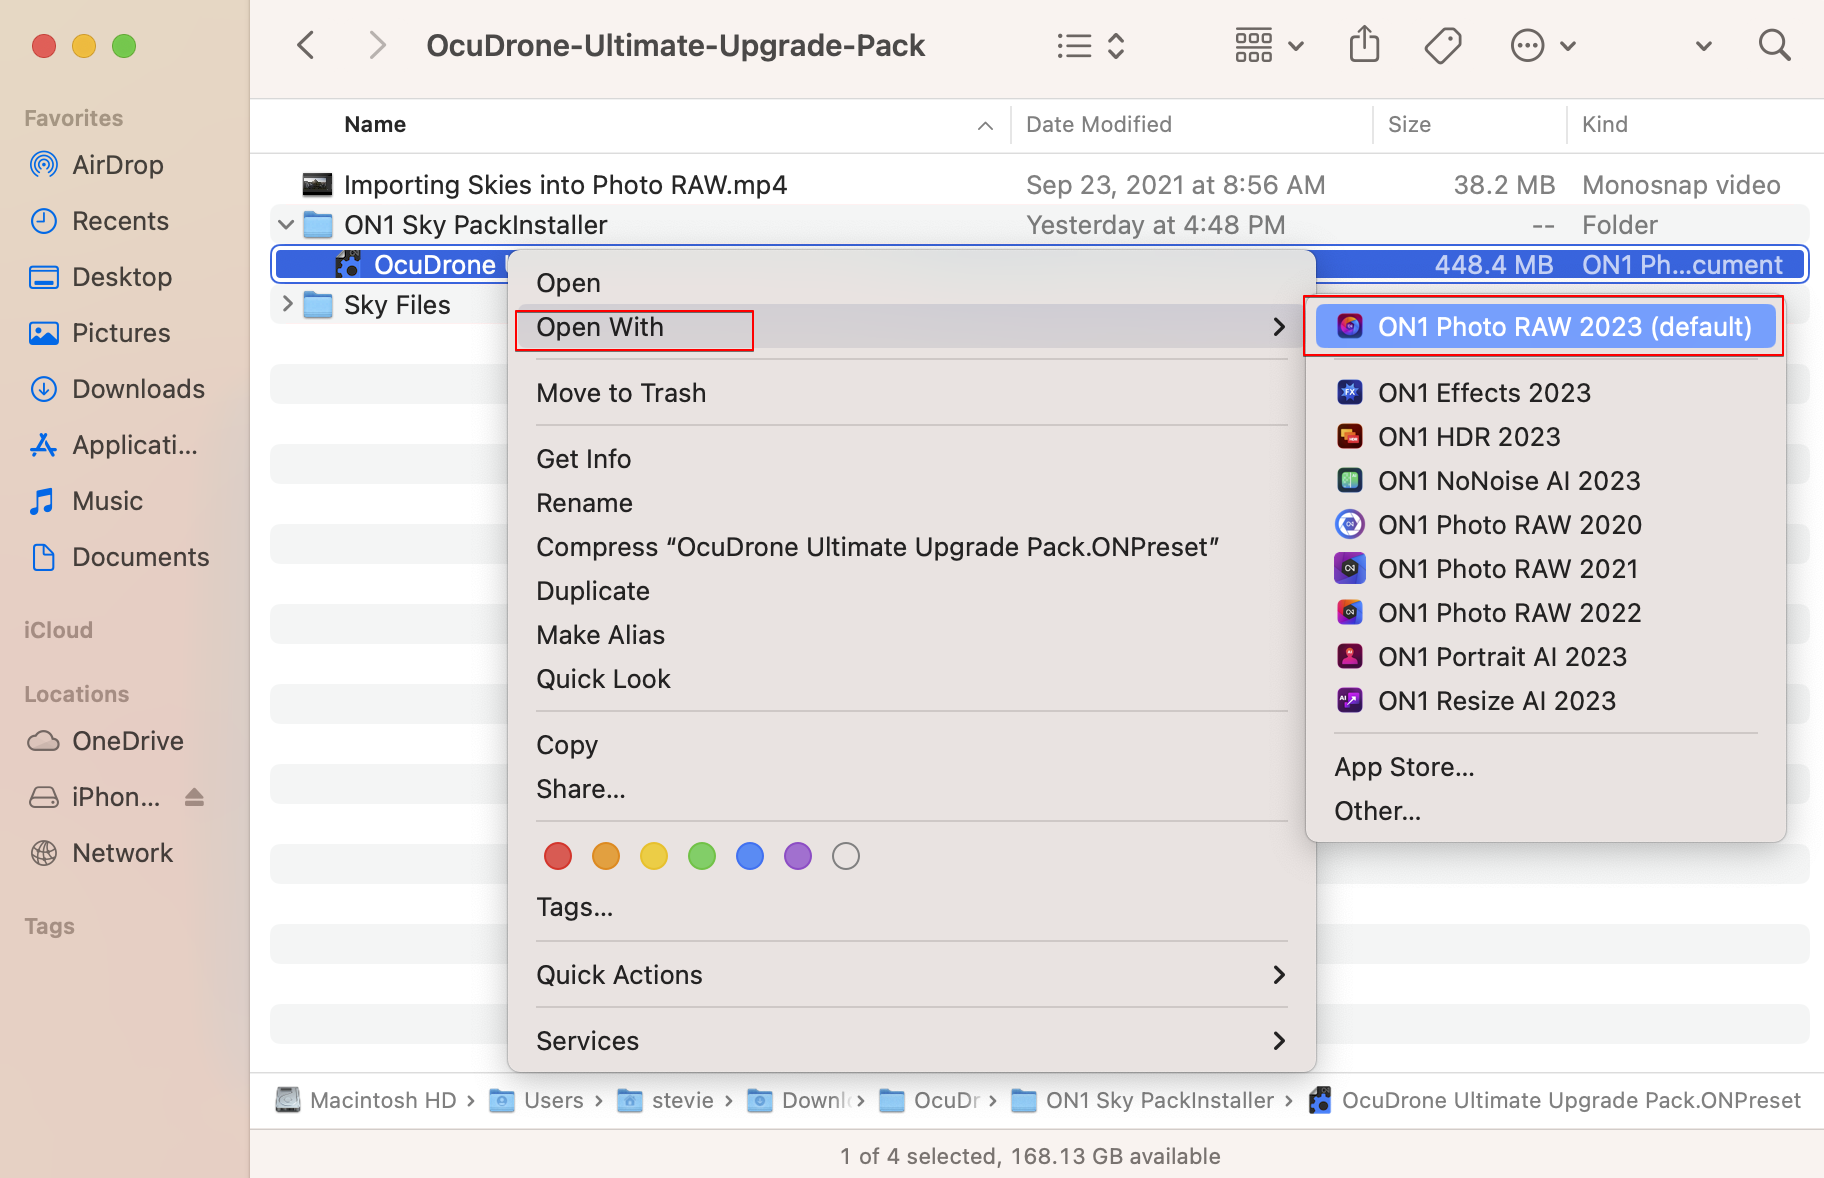This screenshot has height=1178, width=1824.
Task: Eject the iPhone volume in the sidebar
Action: click(194, 797)
